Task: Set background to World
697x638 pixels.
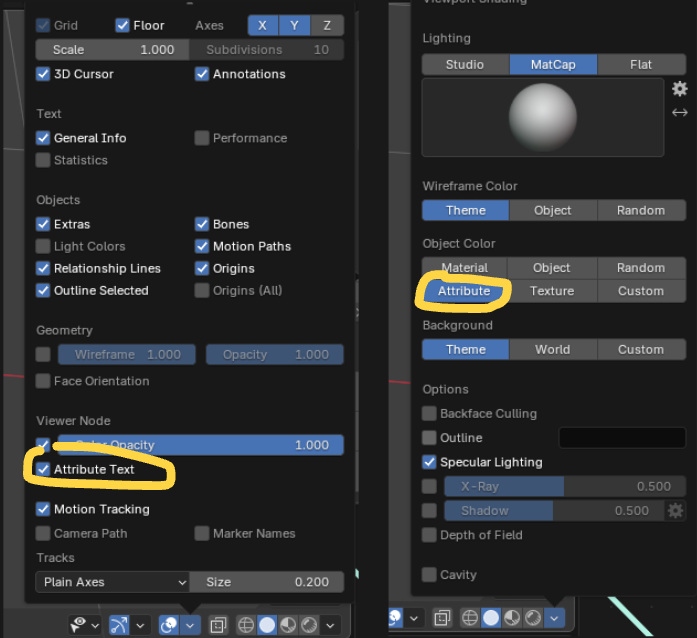Action: (553, 349)
